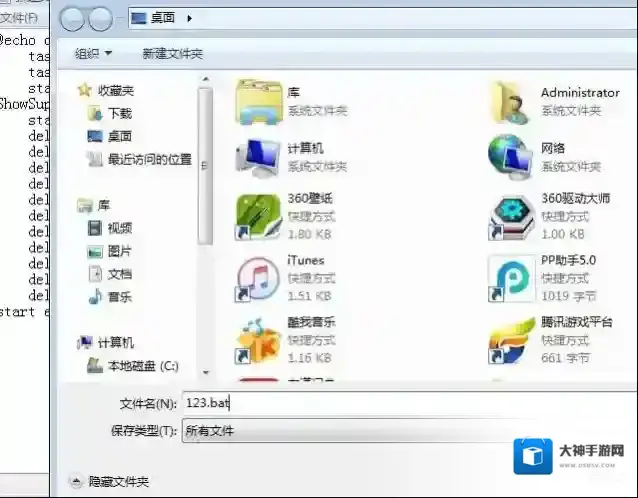The height and width of the screenshot is (498, 638).
Task: Click the 腾讯游戏平台 name label
Action: 577,322
